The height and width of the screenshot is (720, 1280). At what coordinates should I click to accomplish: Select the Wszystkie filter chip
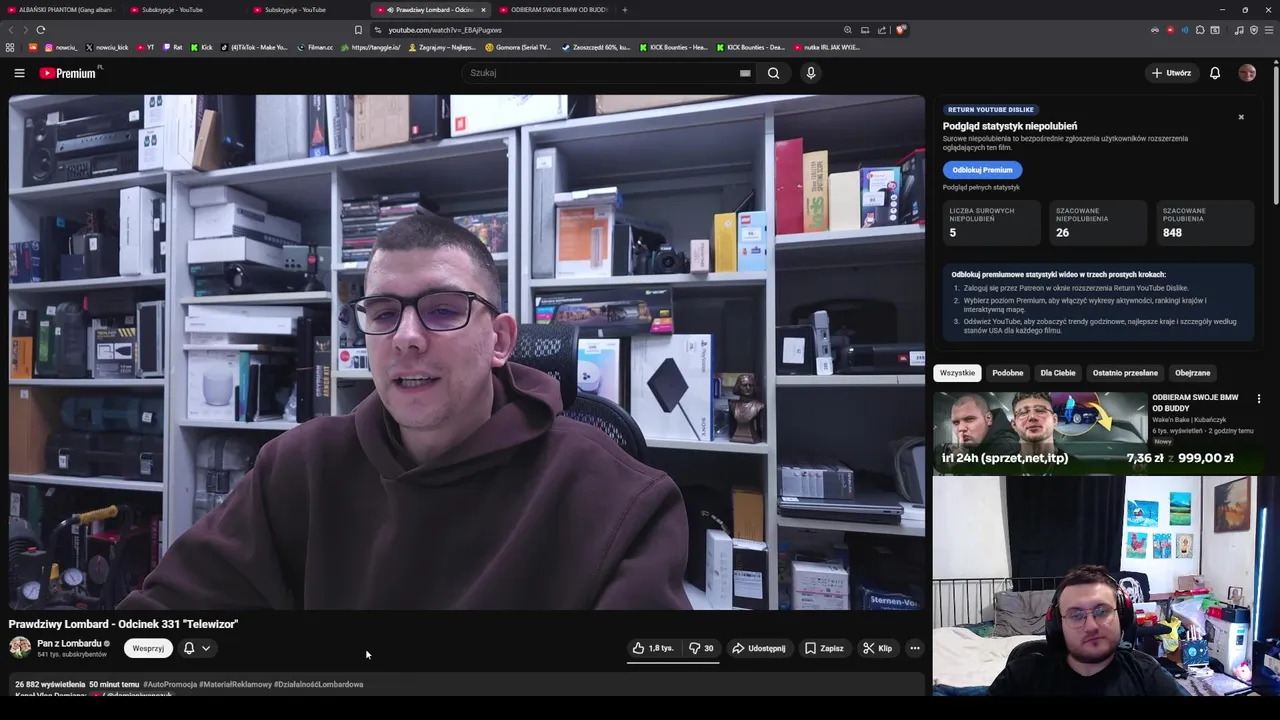coord(957,373)
